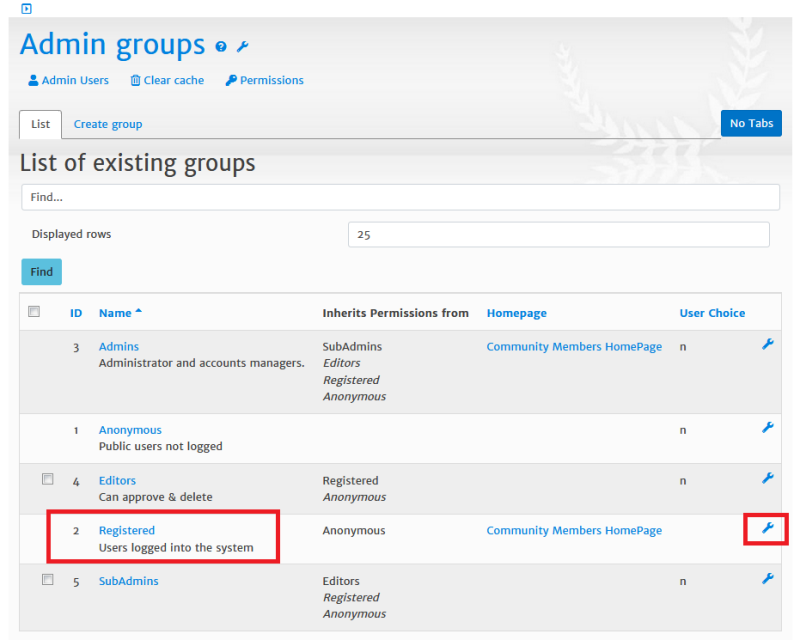Viewport: 800px width, 640px height.
Task: Click the small arrow icon at top-left
Action: (x=27, y=9)
